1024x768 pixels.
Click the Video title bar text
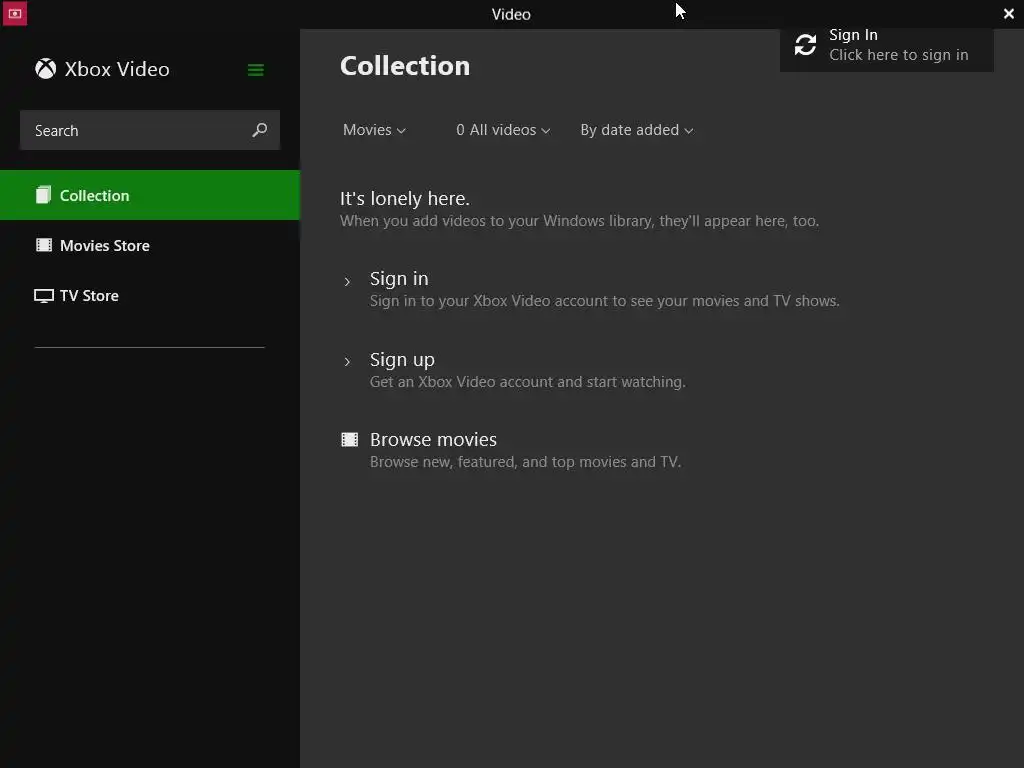(x=511, y=14)
